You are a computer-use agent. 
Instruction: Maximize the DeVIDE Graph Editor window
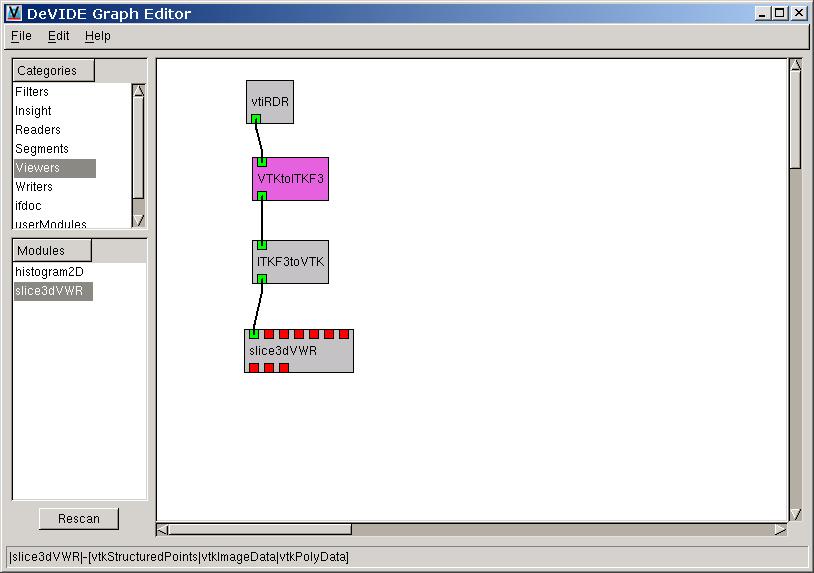pyautogui.click(x=780, y=13)
